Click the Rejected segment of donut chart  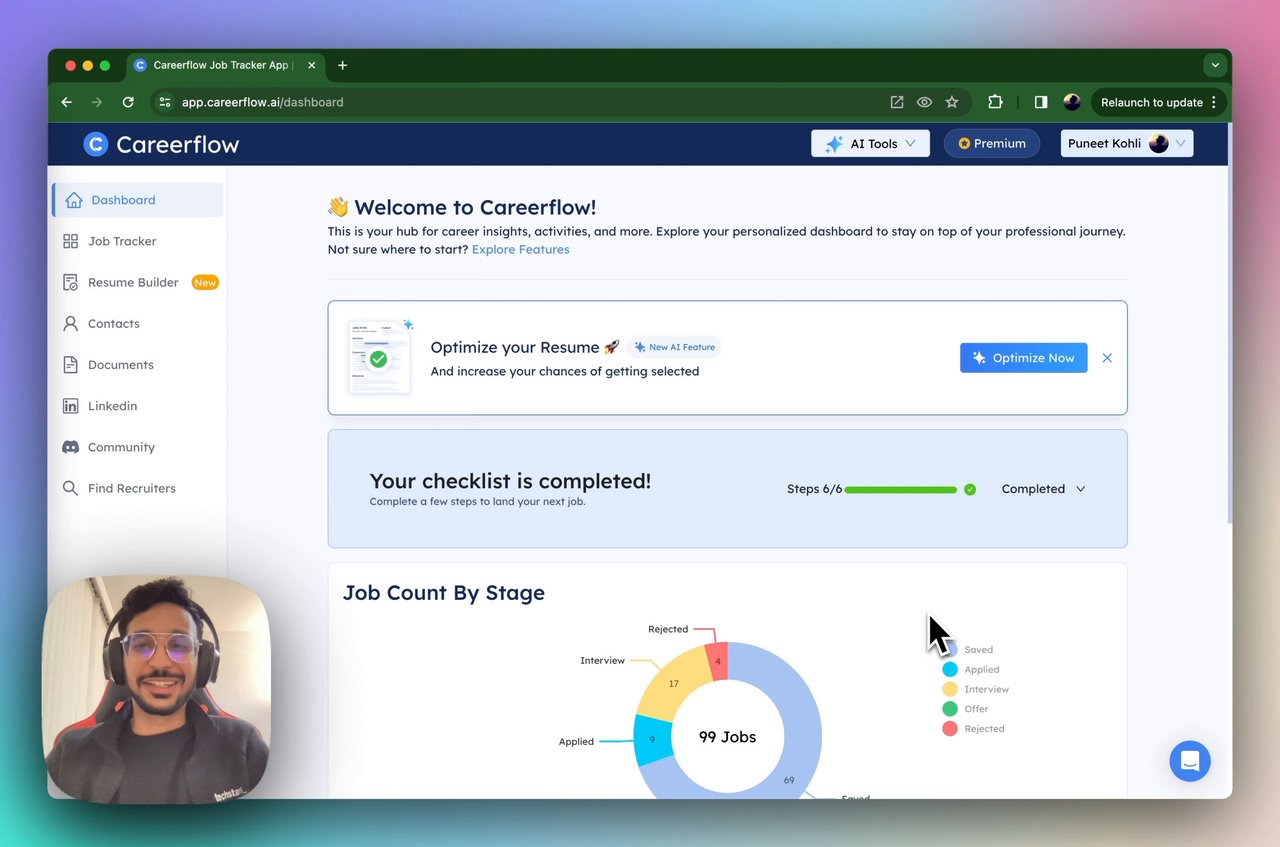click(x=717, y=661)
